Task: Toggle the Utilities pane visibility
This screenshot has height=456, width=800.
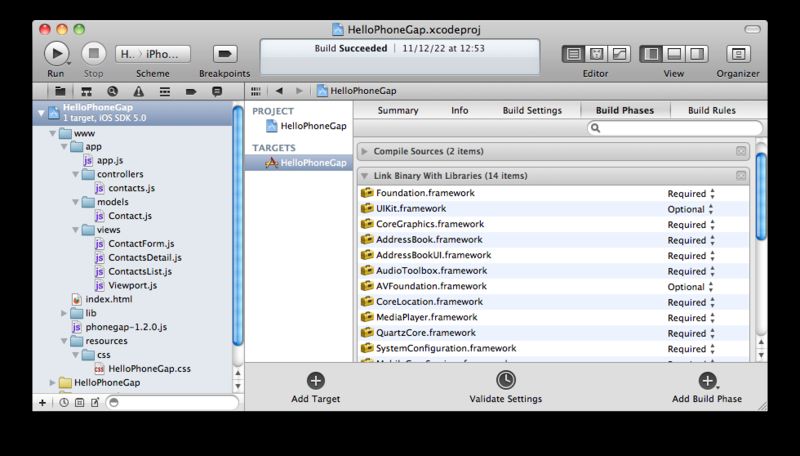Action: pos(696,54)
